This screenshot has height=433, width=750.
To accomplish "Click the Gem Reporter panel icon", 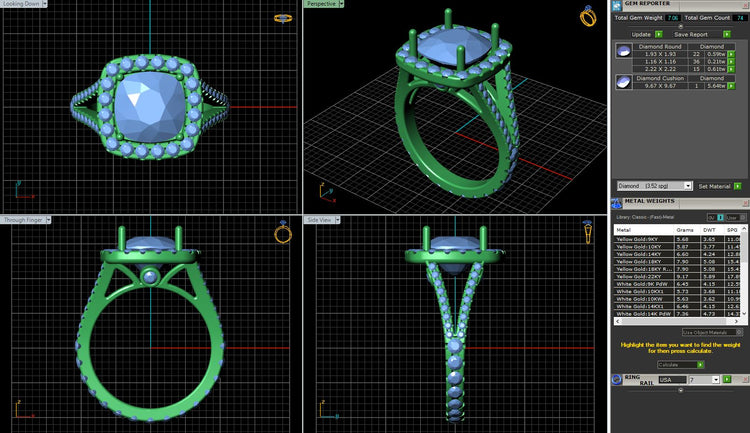I will point(618,5).
